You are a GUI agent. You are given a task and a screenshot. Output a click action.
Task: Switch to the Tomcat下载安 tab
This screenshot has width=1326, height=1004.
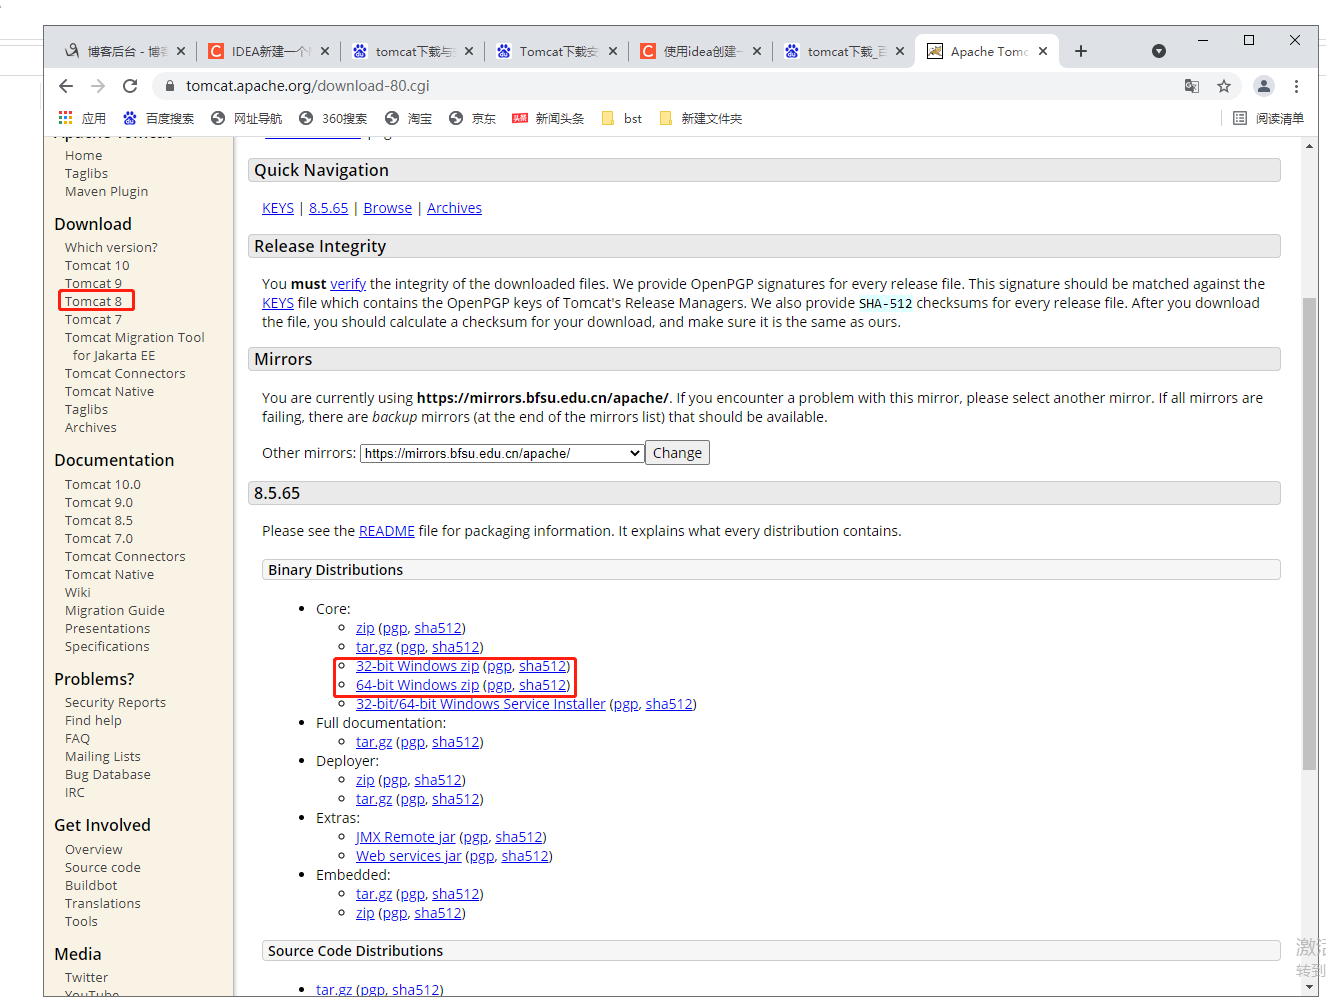coord(547,51)
